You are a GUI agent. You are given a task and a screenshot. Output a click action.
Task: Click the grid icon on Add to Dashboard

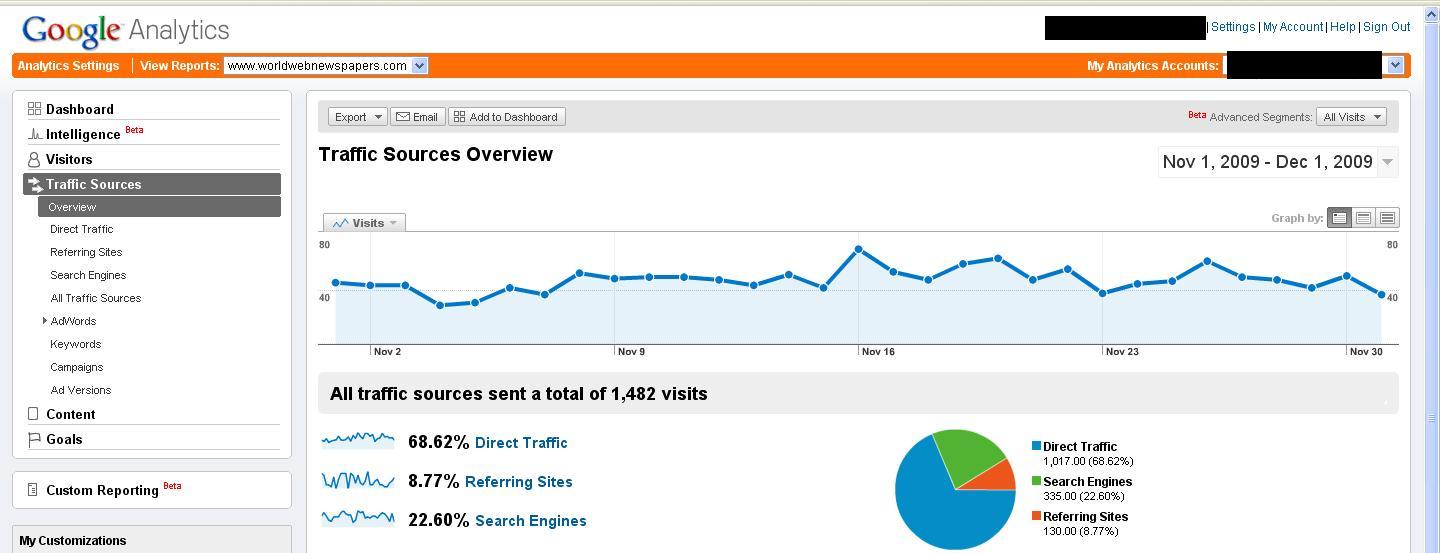pyautogui.click(x=459, y=117)
